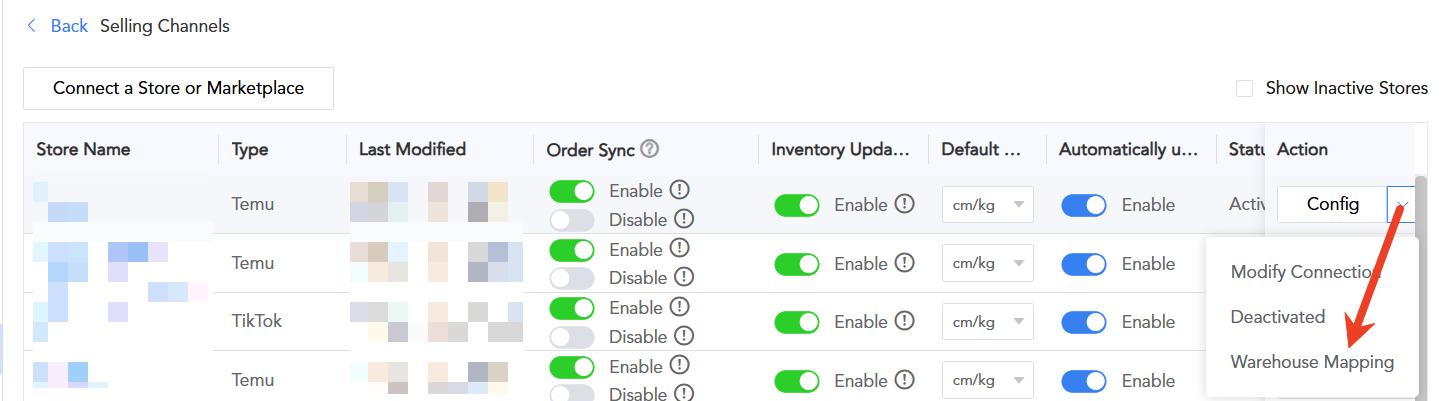This screenshot has height=401, width=1441.
Task: Choose Deactivated in the dropdown menu
Action: tap(1278, 317)
